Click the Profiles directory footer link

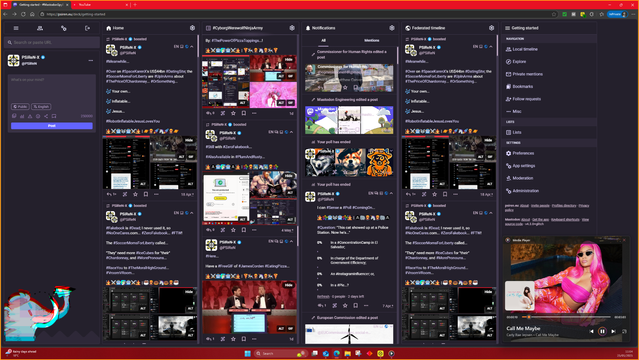click(x=564, y=205)
